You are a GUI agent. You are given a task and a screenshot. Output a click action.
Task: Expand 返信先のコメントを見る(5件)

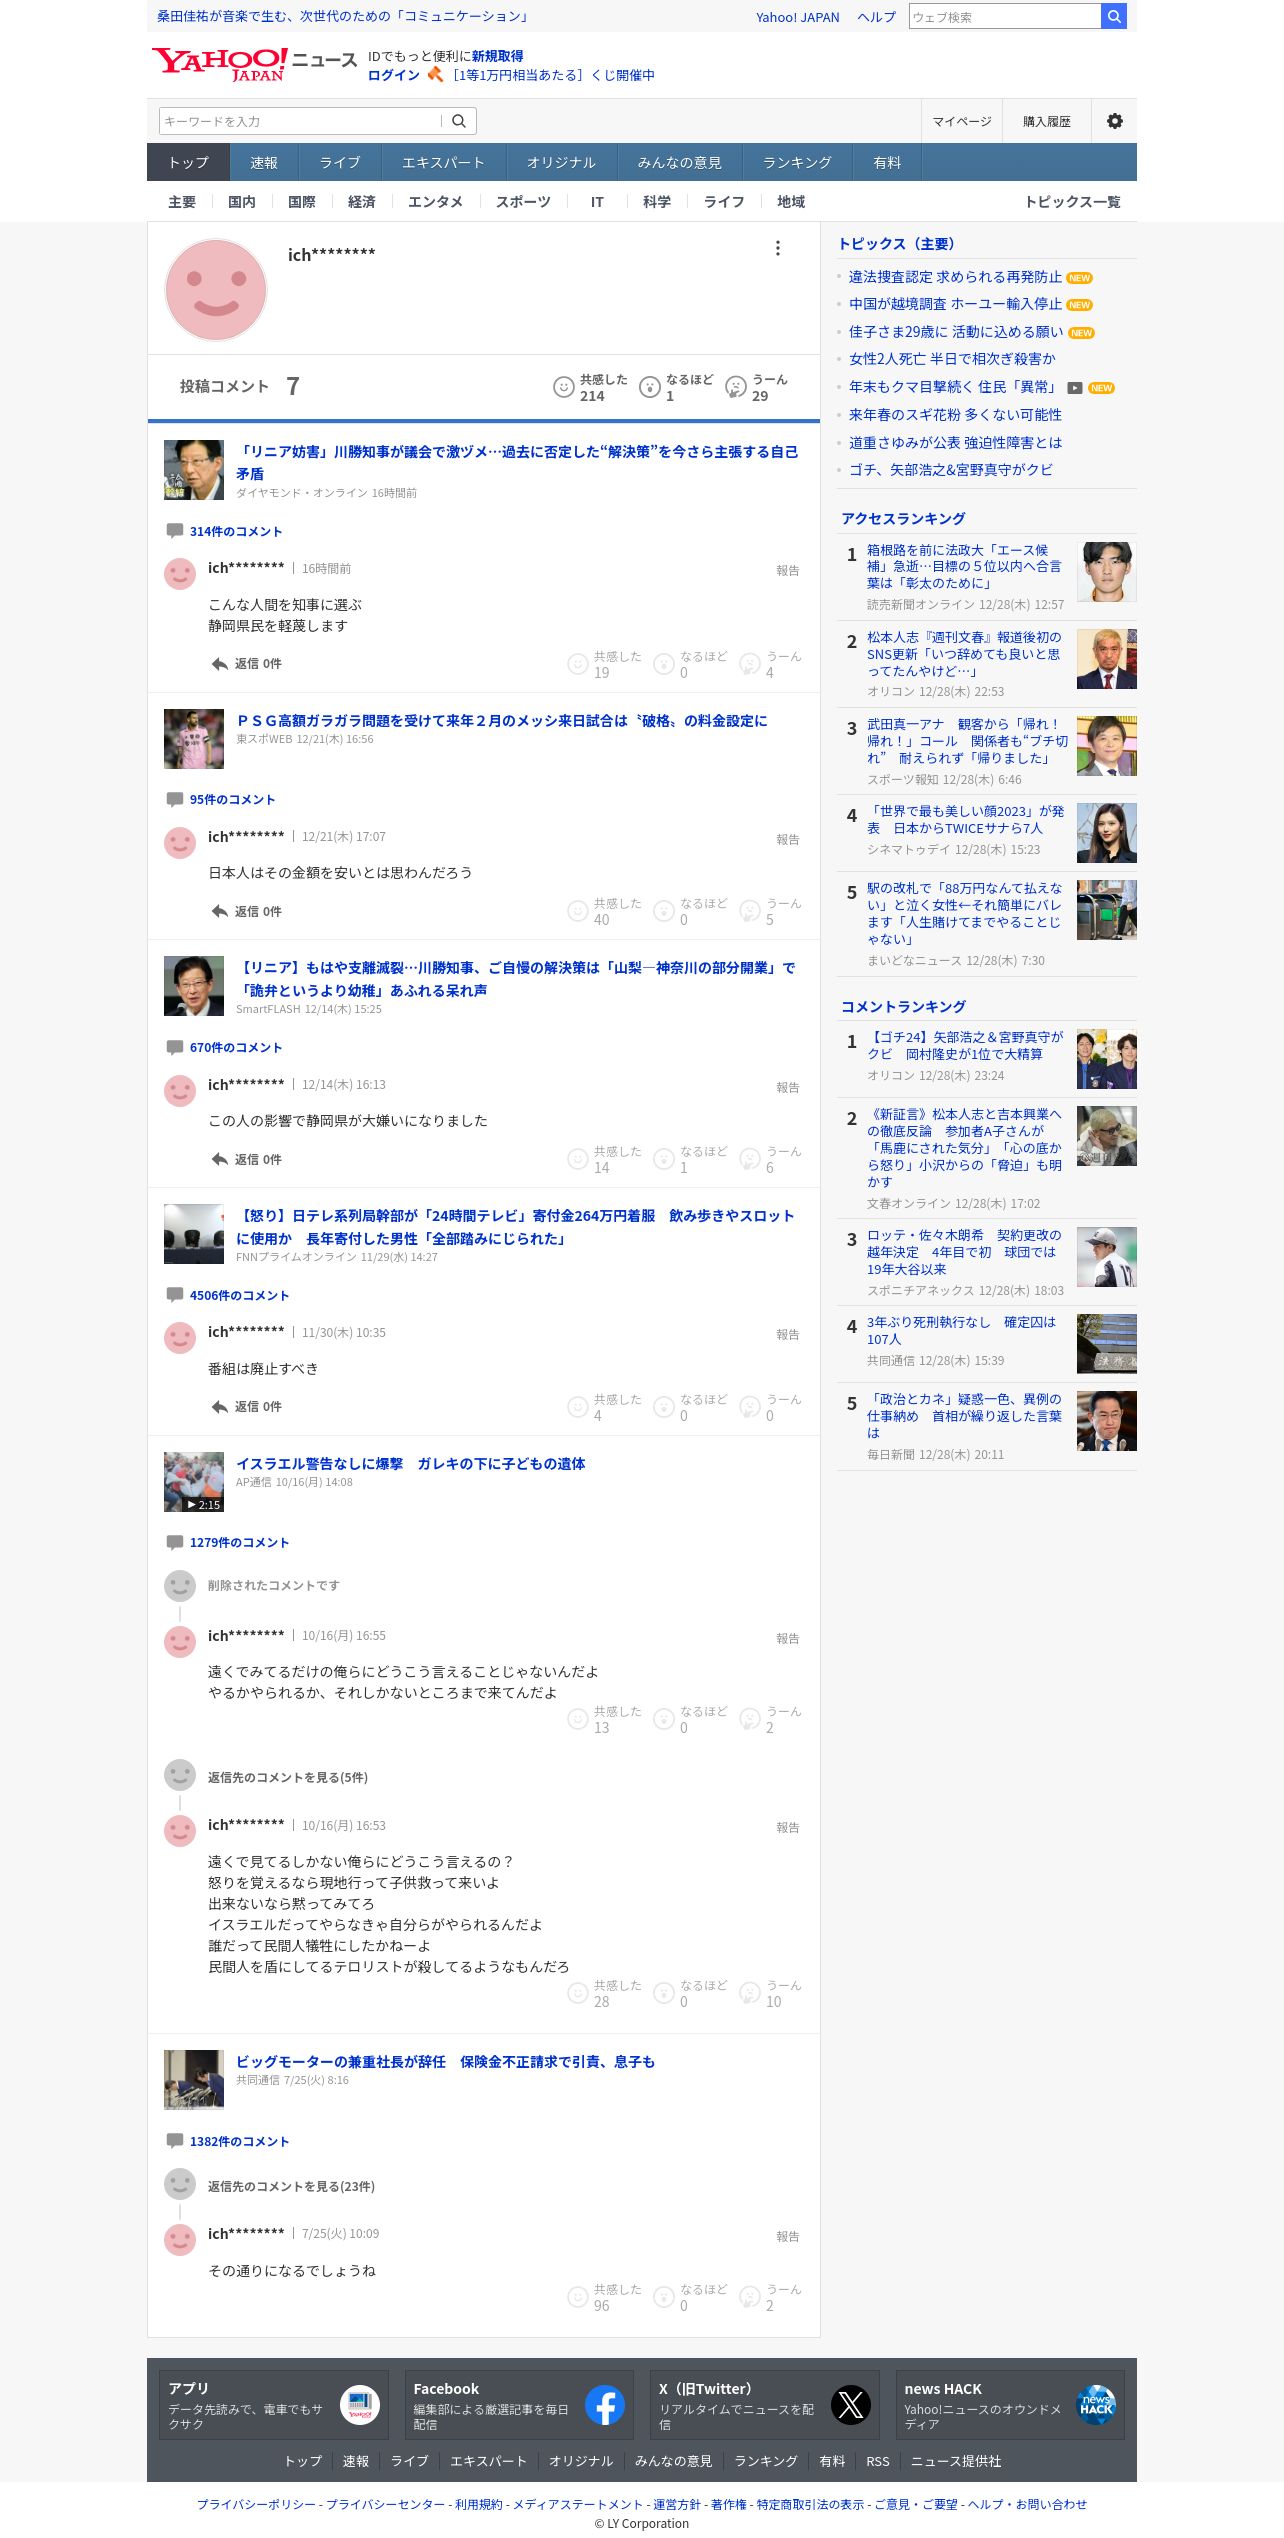coord(288,1777)
